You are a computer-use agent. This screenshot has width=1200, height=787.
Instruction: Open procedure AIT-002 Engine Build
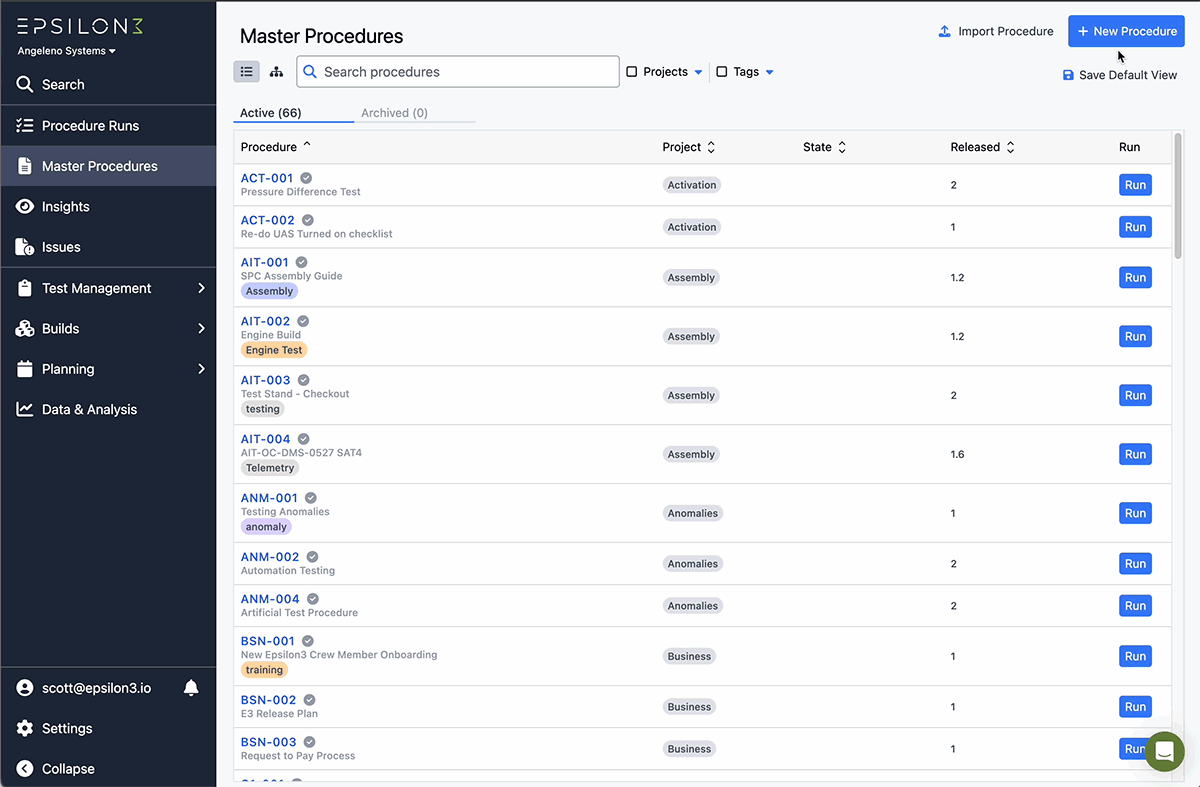click(x=264, y=321)
